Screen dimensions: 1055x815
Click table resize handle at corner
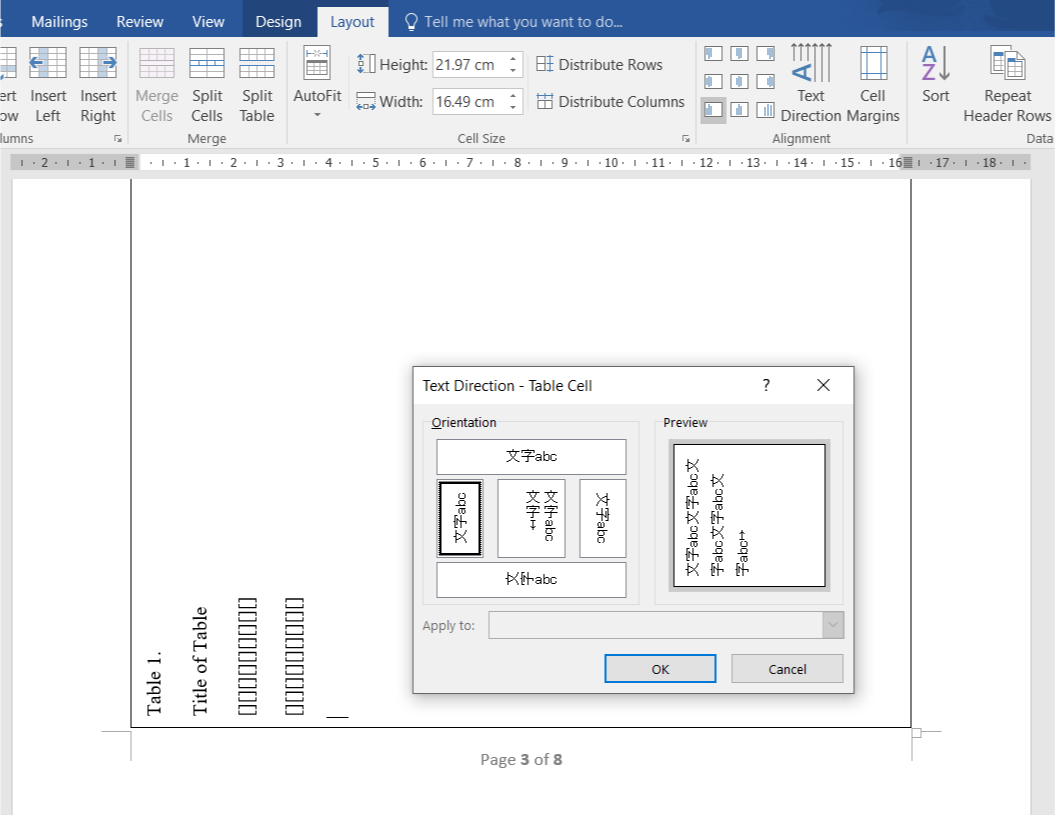click(x=916, y=733)
